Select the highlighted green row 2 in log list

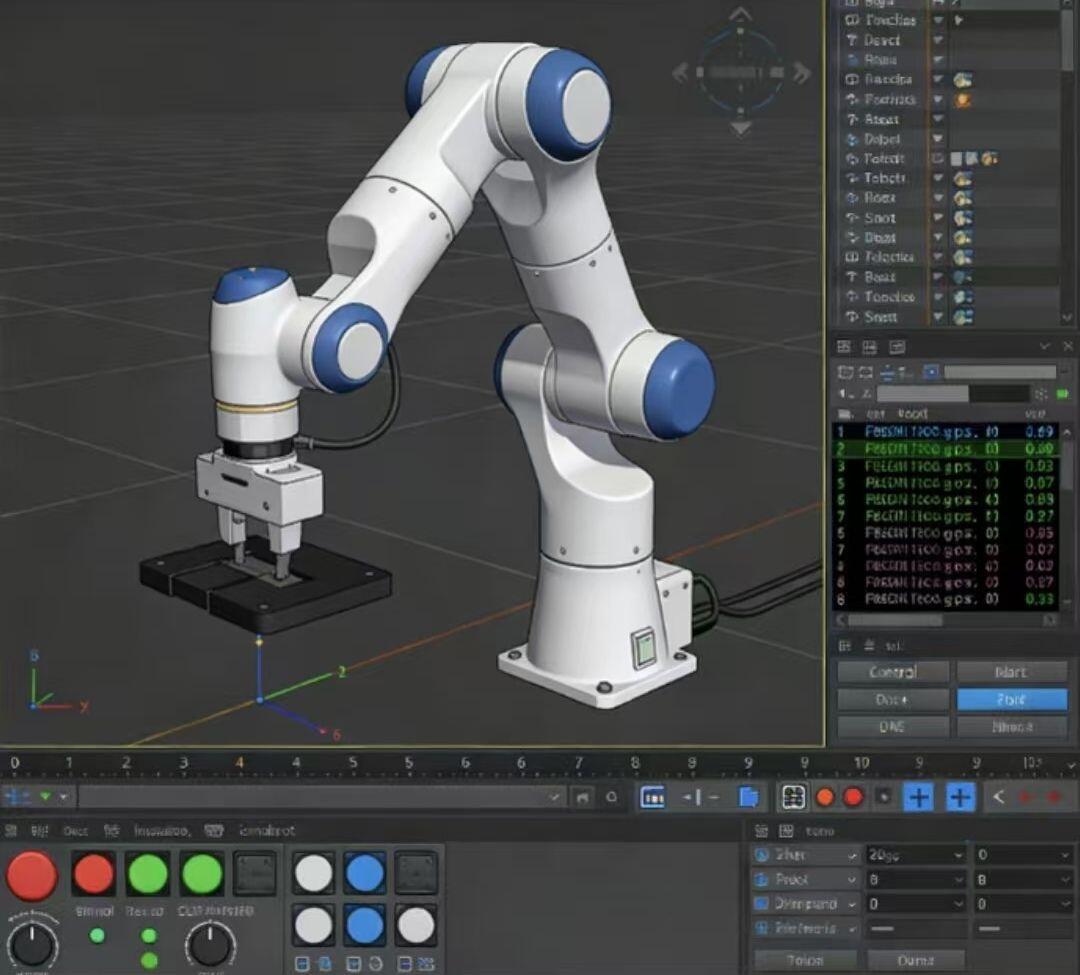[x=946, y=449]
